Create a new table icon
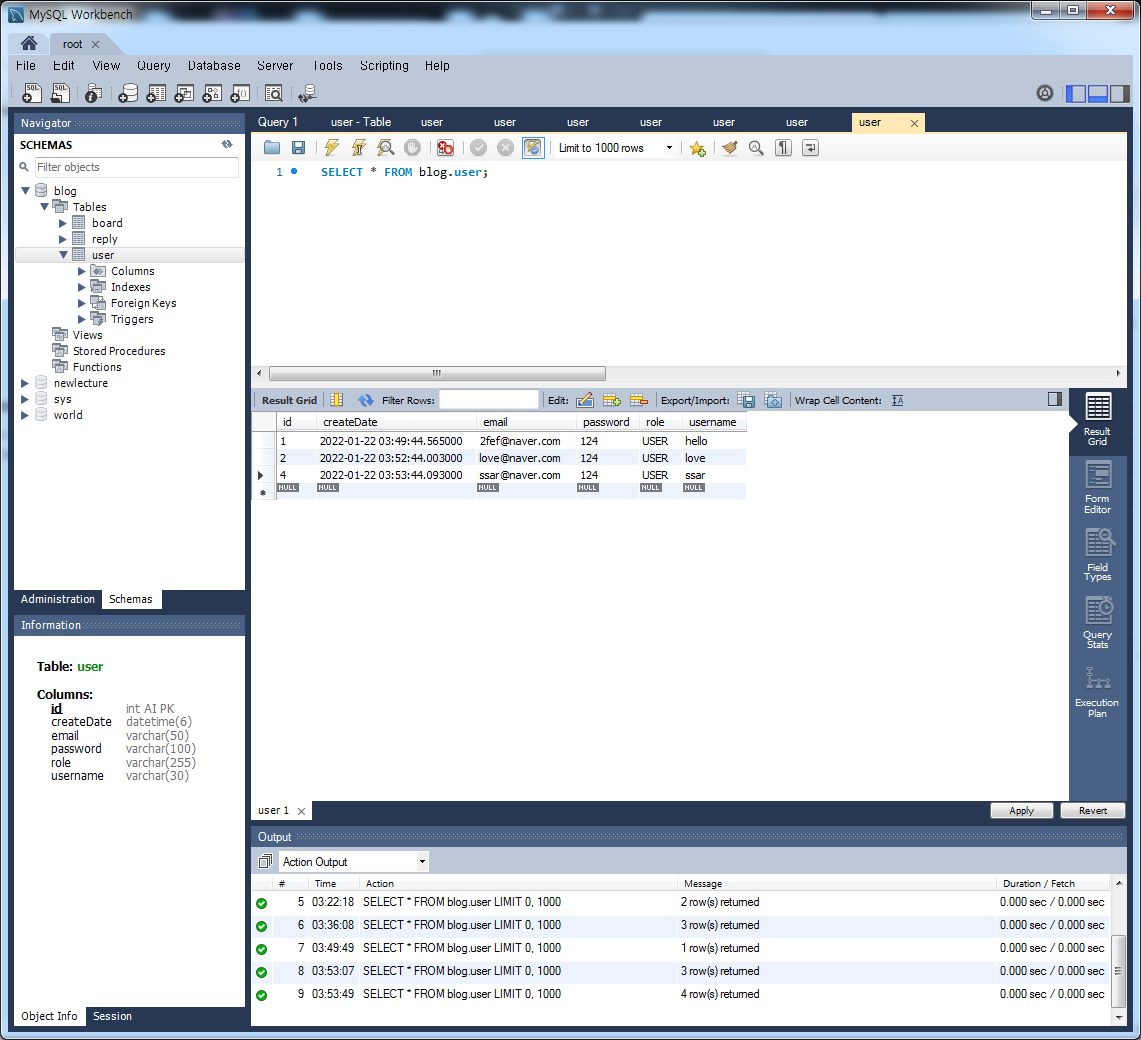 tap(156, 92)
